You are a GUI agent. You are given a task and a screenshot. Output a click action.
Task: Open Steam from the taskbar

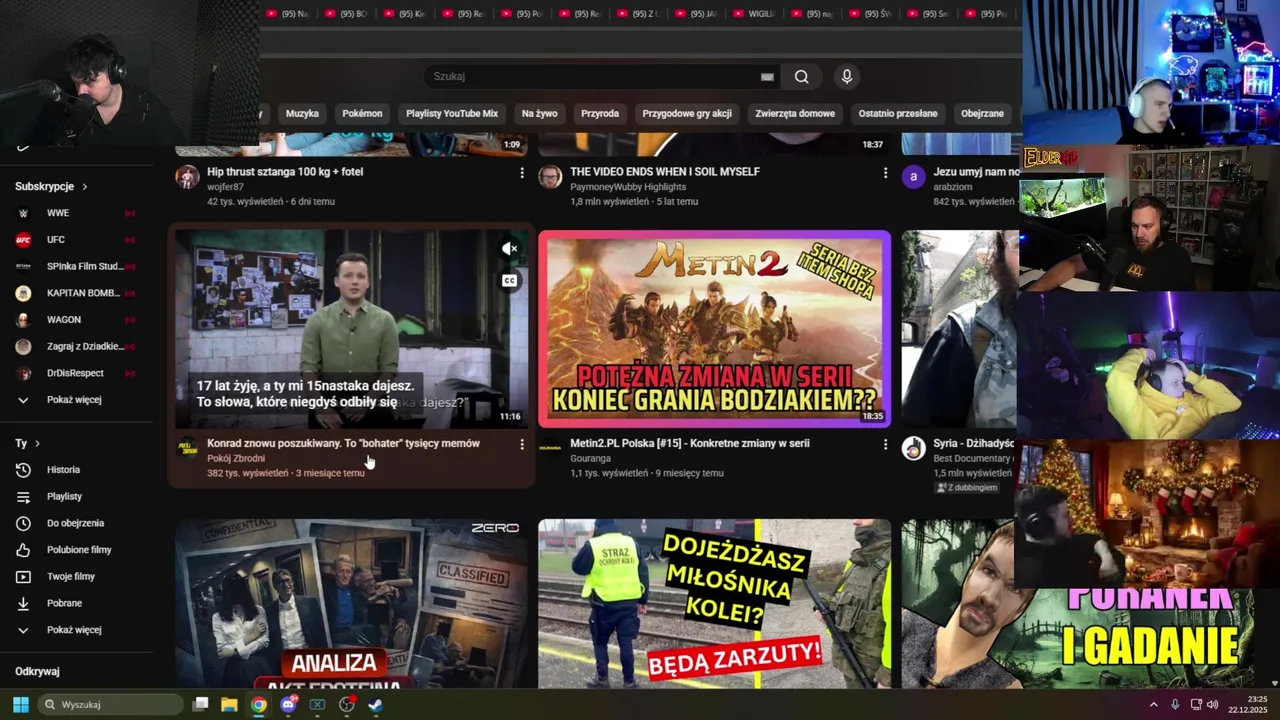(x=375, y=704)
